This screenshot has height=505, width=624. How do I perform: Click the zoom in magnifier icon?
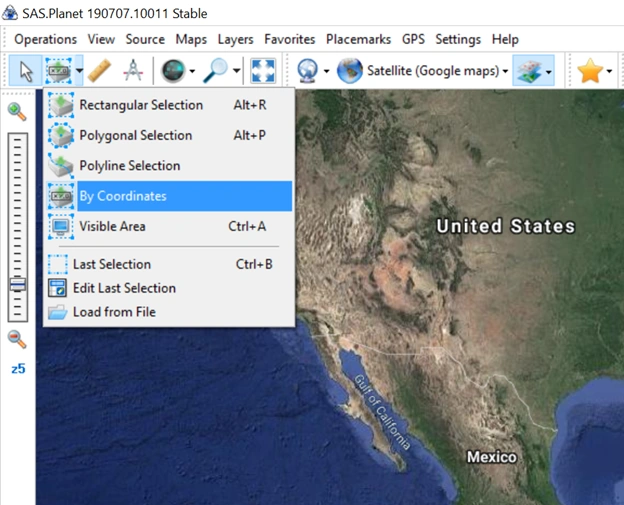[x=17, y=111]
